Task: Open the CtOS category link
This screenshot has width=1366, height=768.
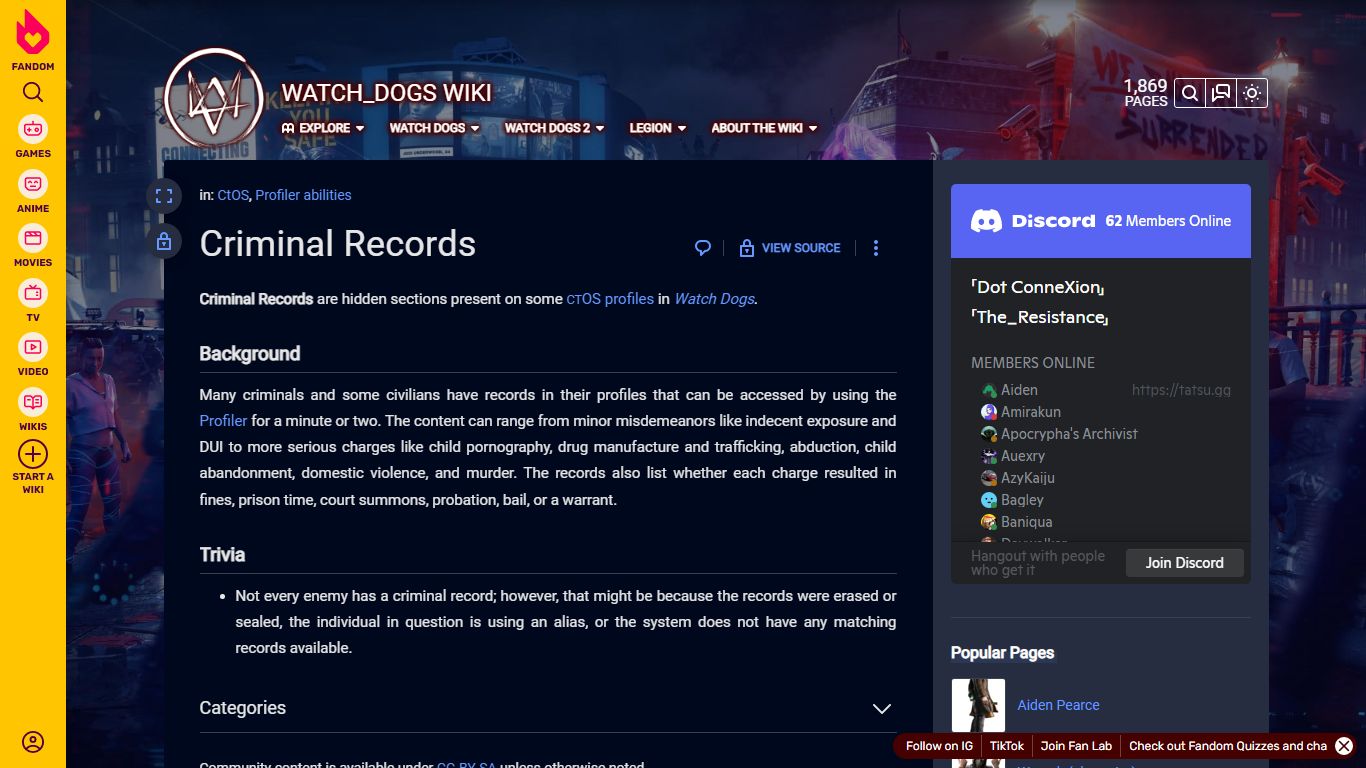Action: [233, 195]
